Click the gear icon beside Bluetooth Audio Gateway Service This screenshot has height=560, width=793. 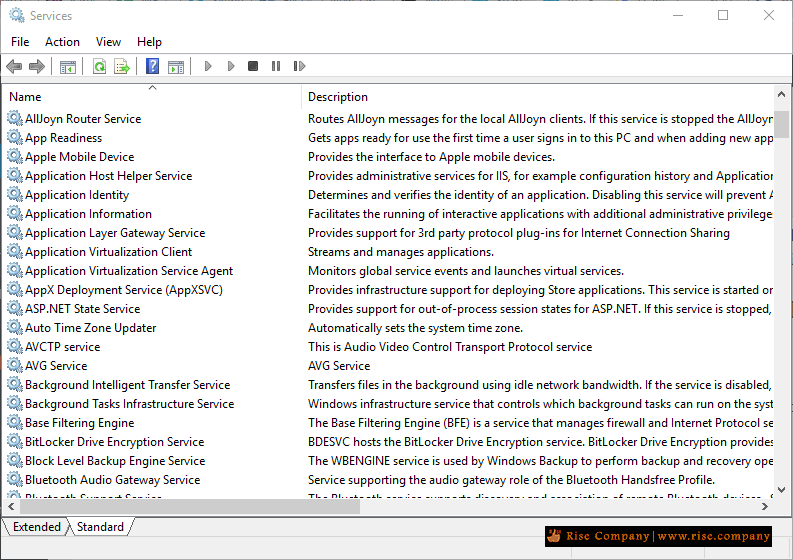point(15,479)
